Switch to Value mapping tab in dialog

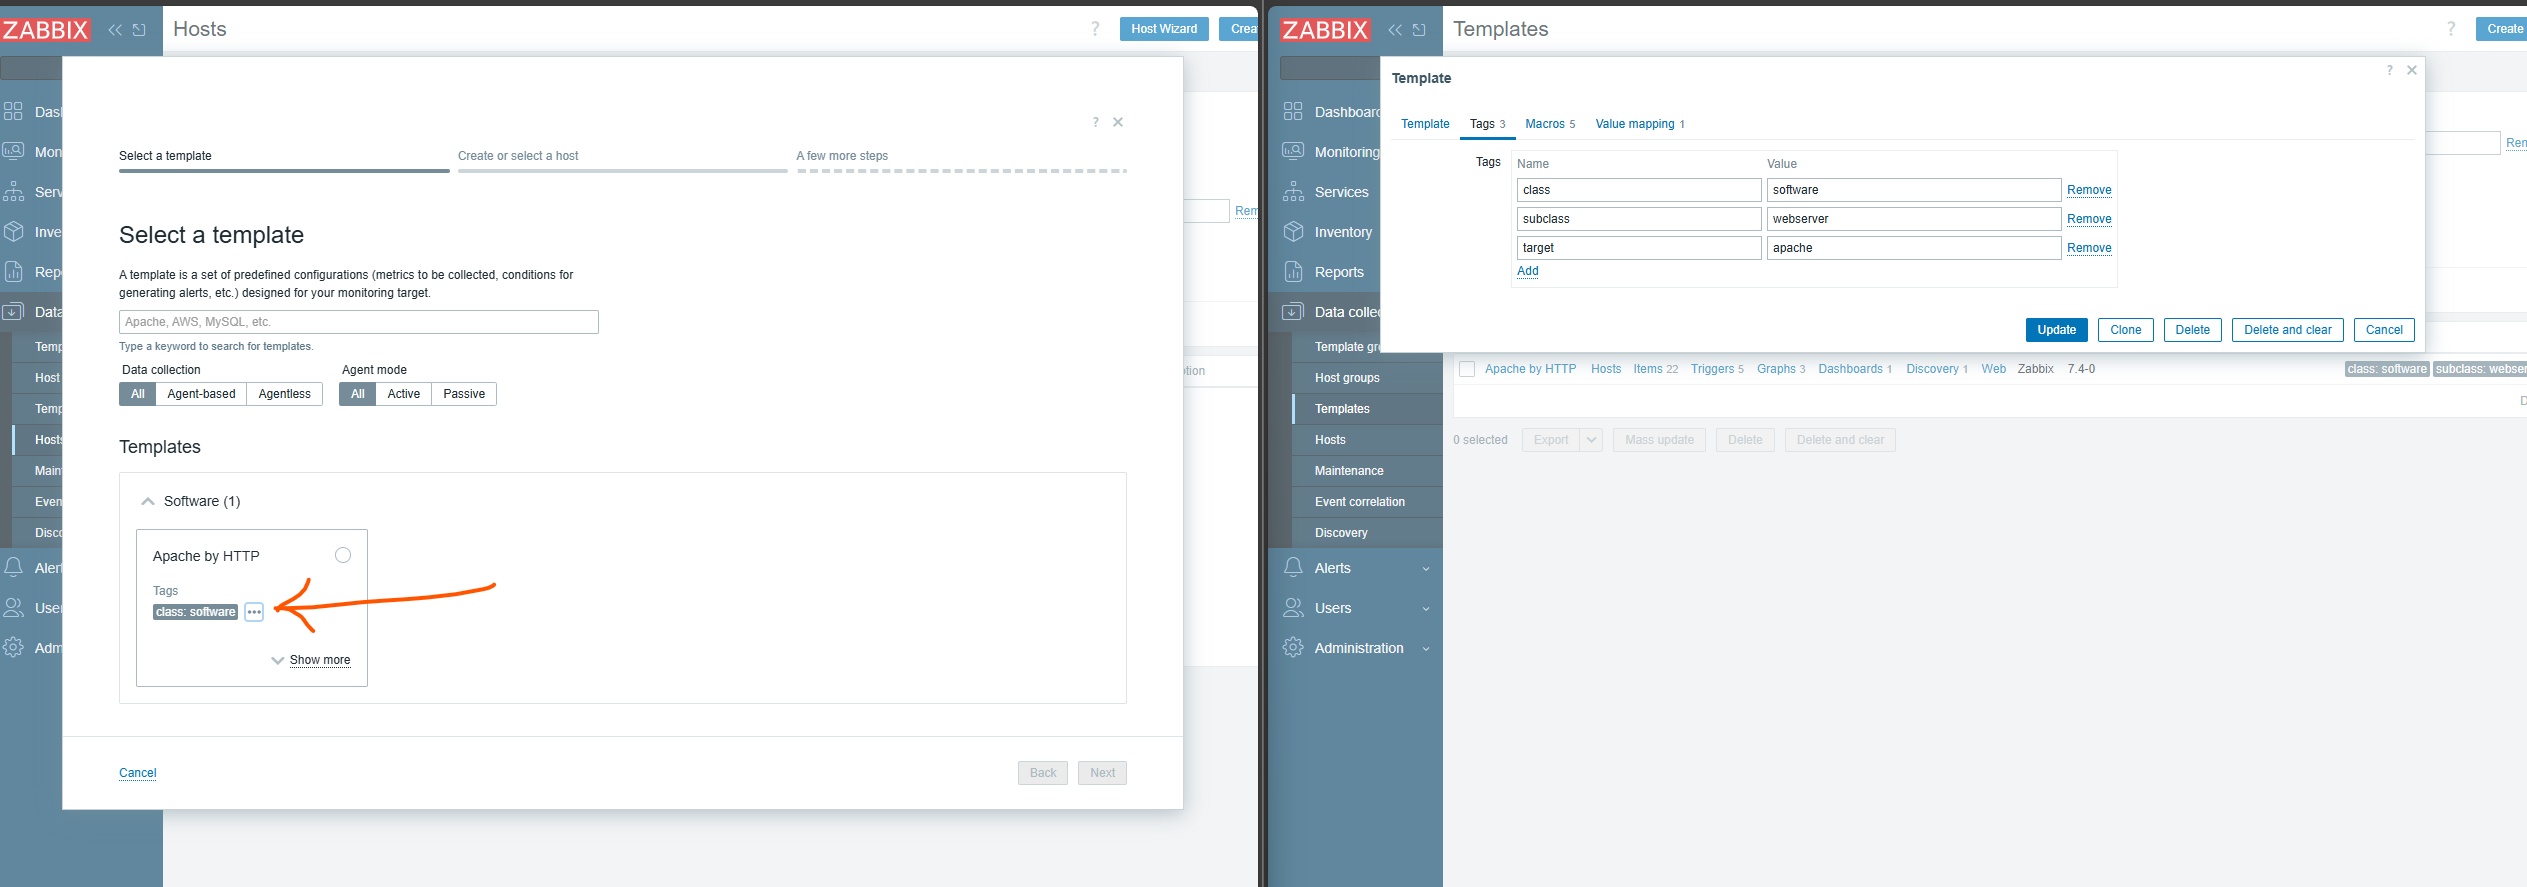point(1640,124)
